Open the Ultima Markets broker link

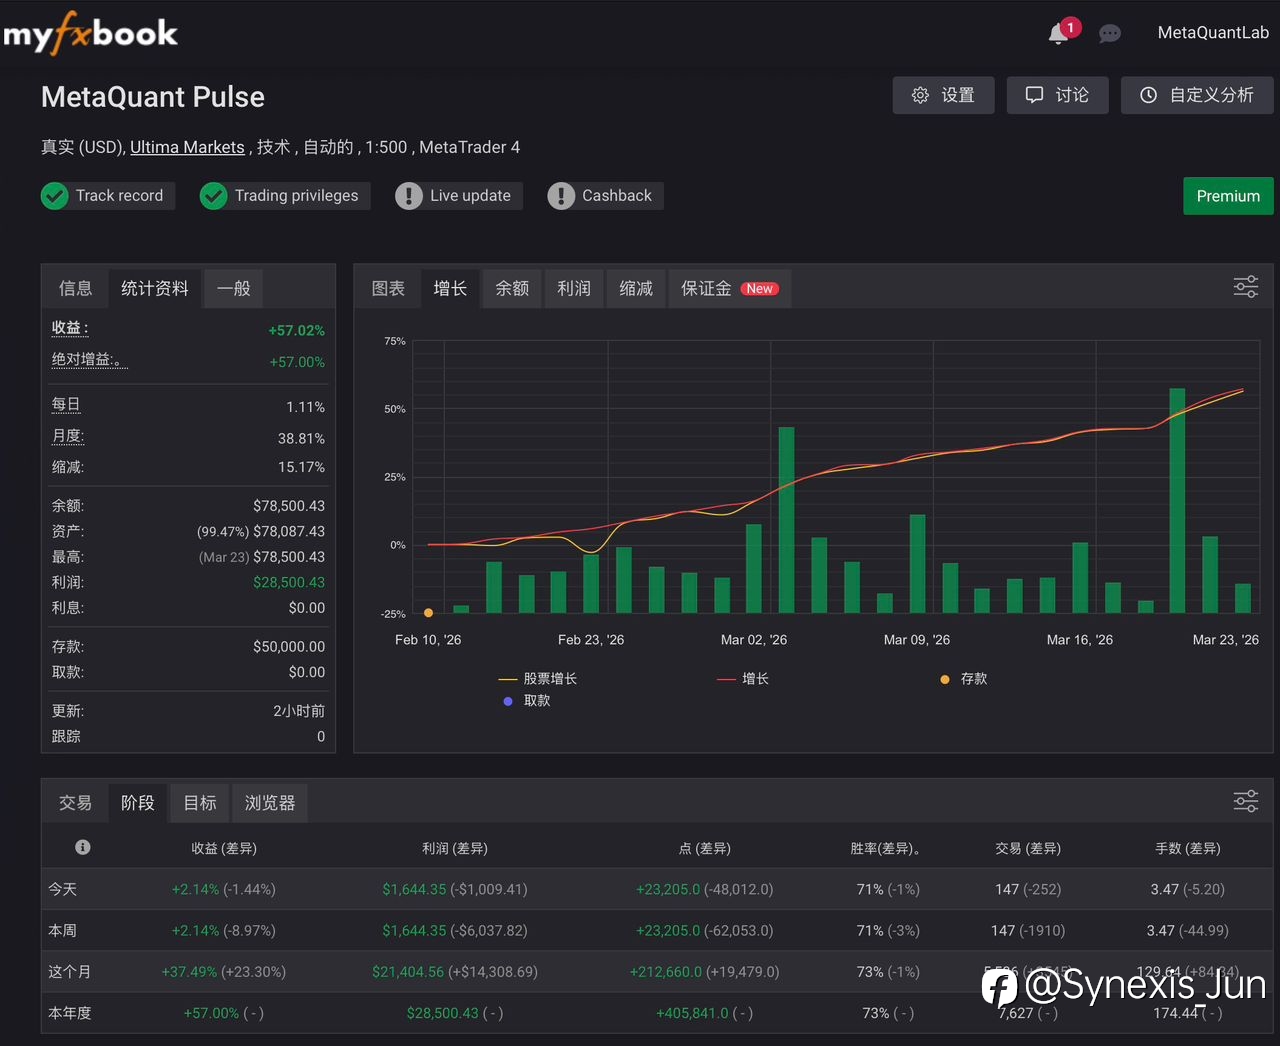pos(187,147)
